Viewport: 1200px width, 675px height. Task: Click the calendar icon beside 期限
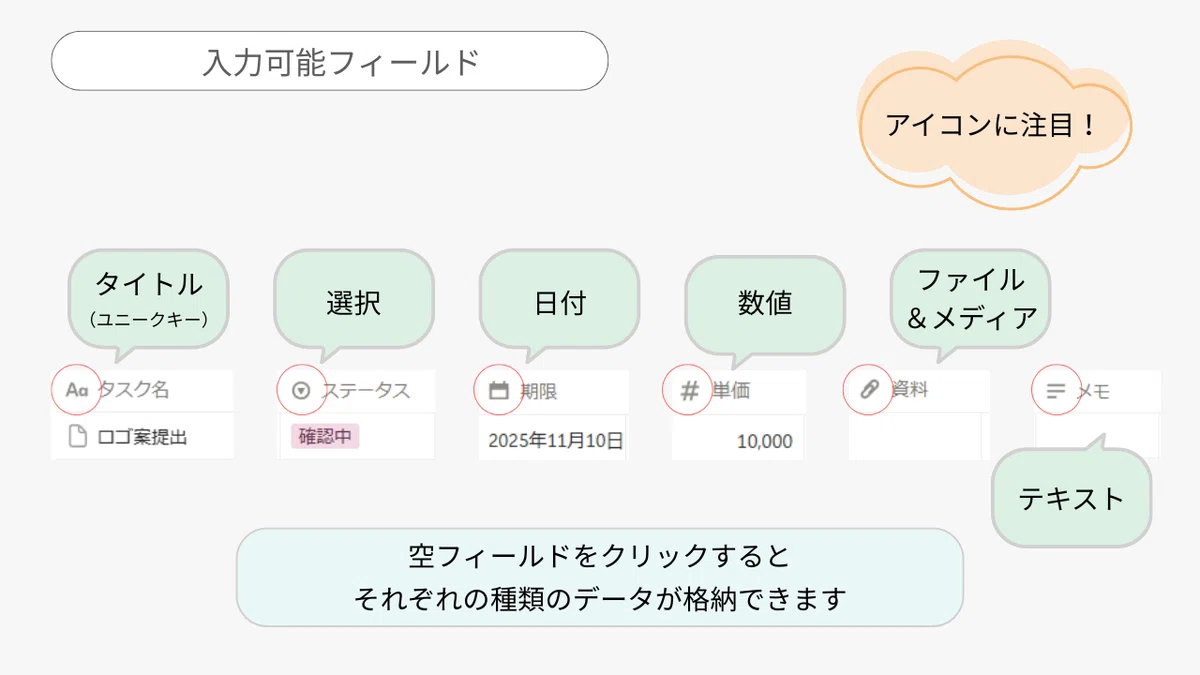[498, 391]
